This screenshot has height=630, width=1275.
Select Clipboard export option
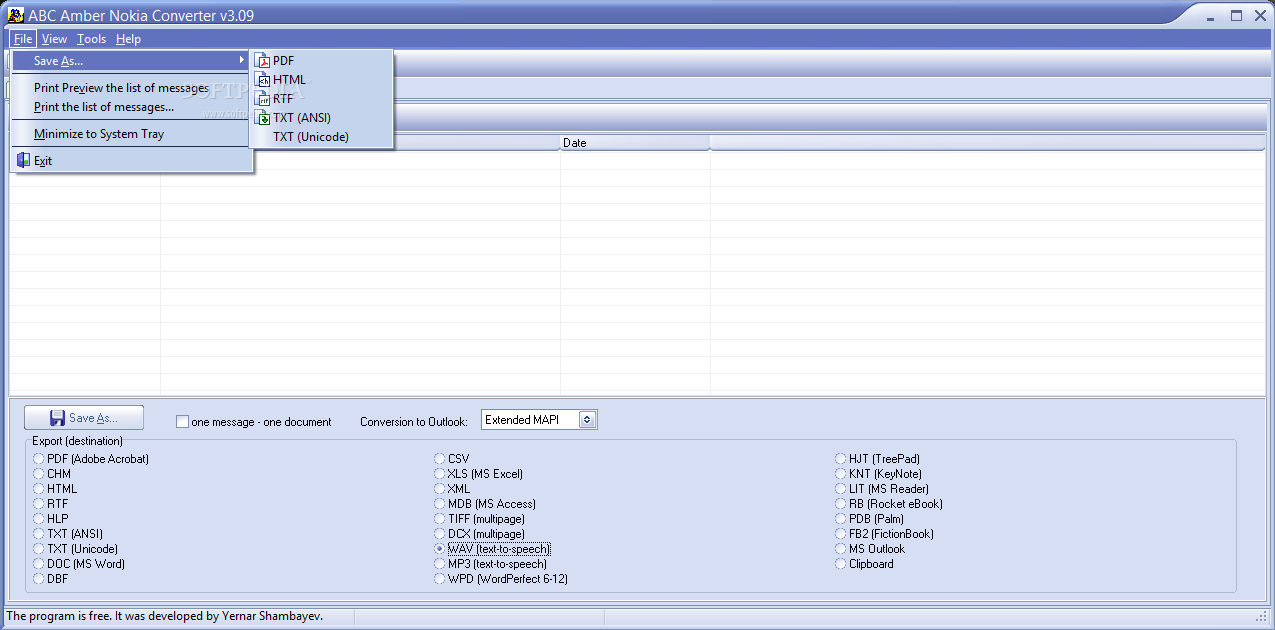865,564
